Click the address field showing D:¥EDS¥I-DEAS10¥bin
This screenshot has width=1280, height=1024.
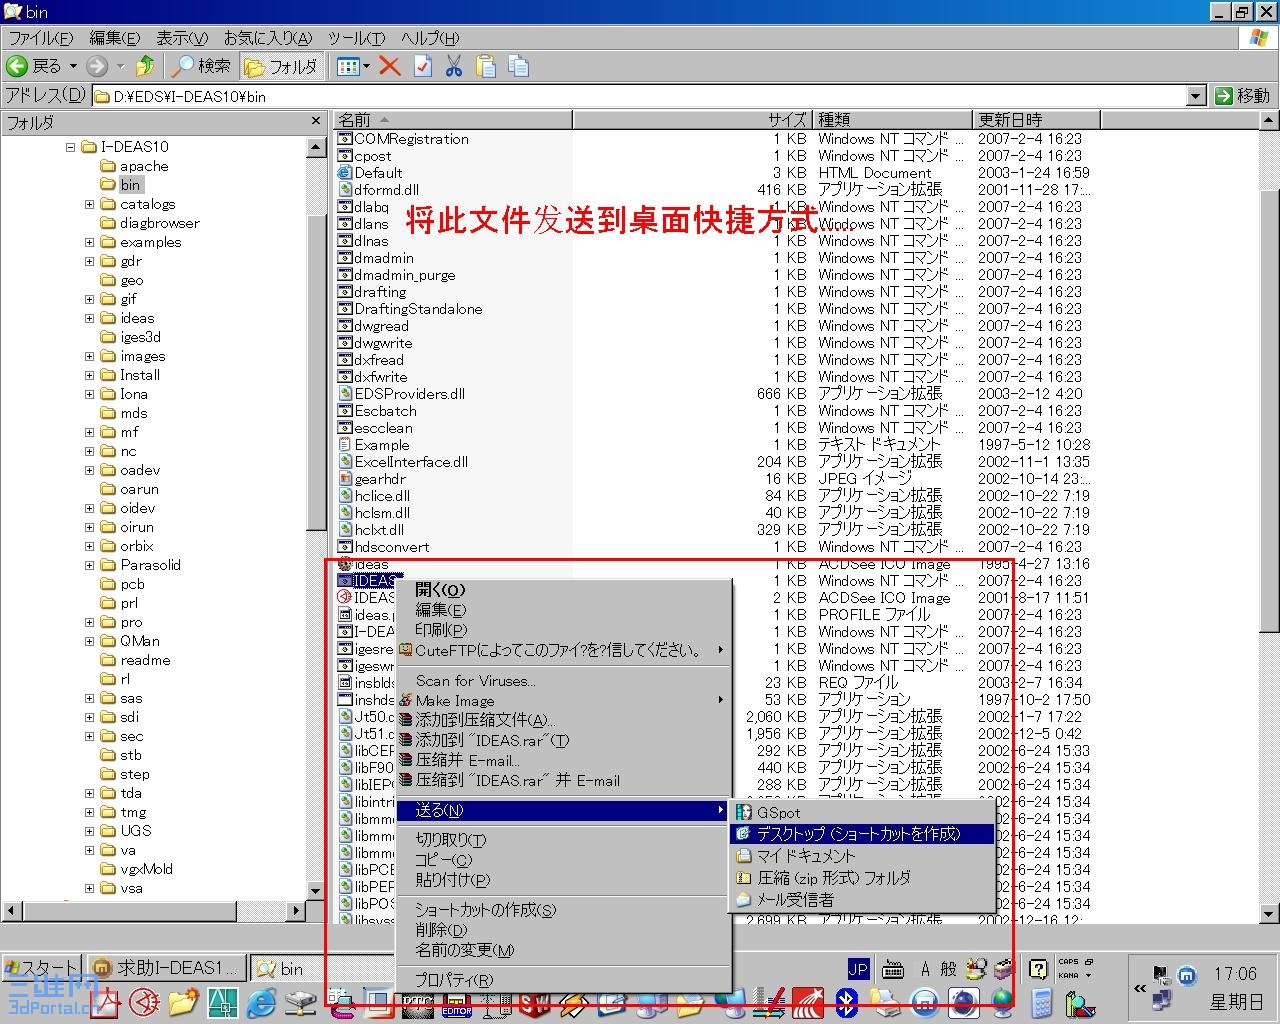pyautogui.click(x=639, y=96)
